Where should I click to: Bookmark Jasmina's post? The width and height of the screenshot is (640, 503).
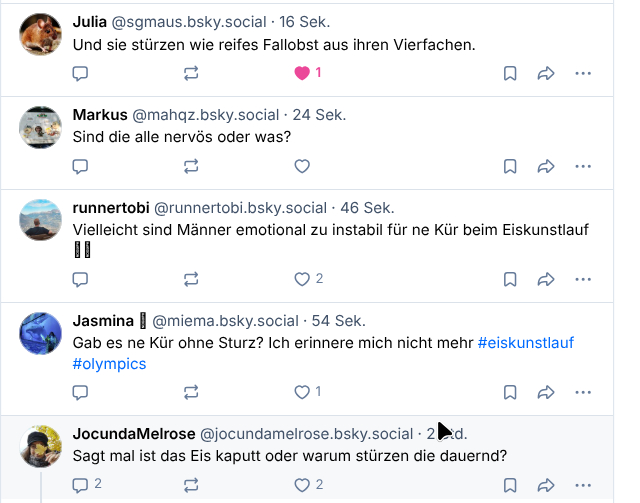509,392
